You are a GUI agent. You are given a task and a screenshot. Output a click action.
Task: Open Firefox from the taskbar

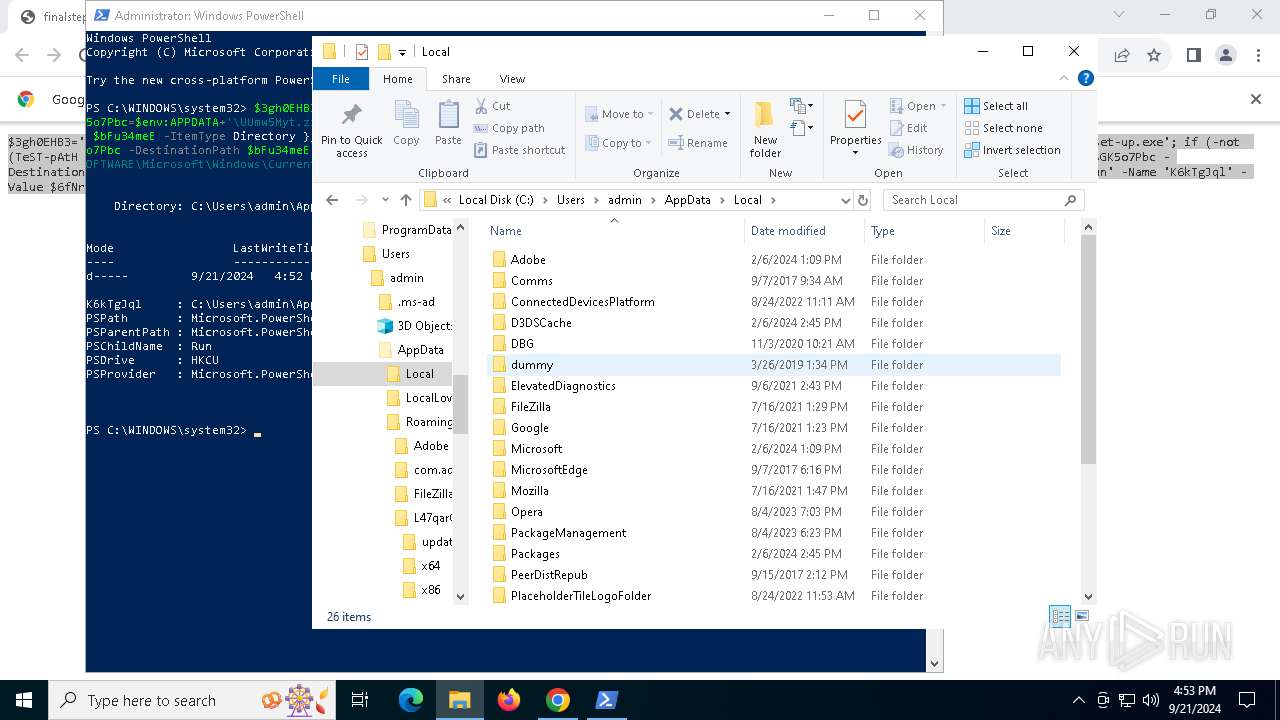click(509, 700)
